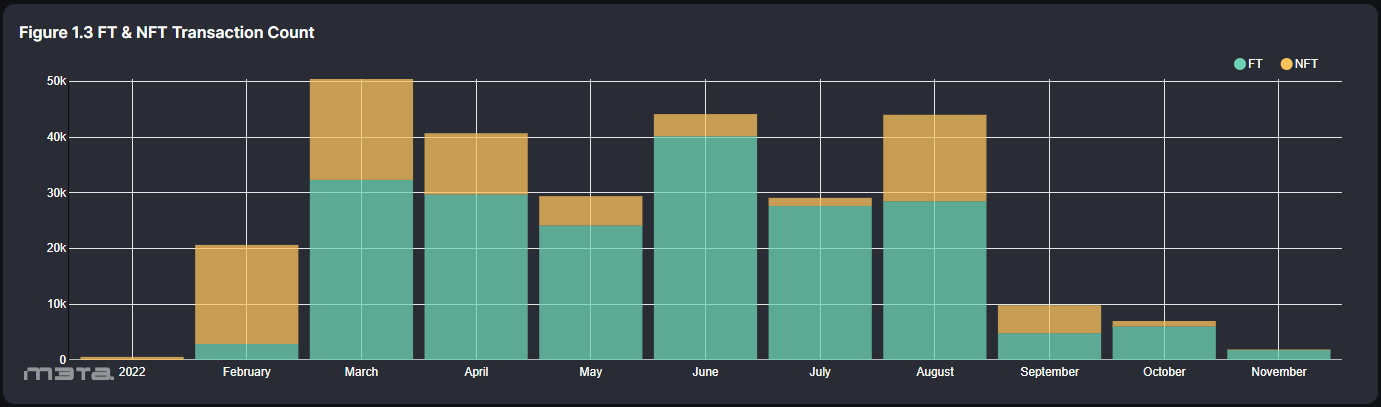This screenshot has width=1381, height=407.
Task: Toggle the FT legend series
Action: pos(1248,64)
